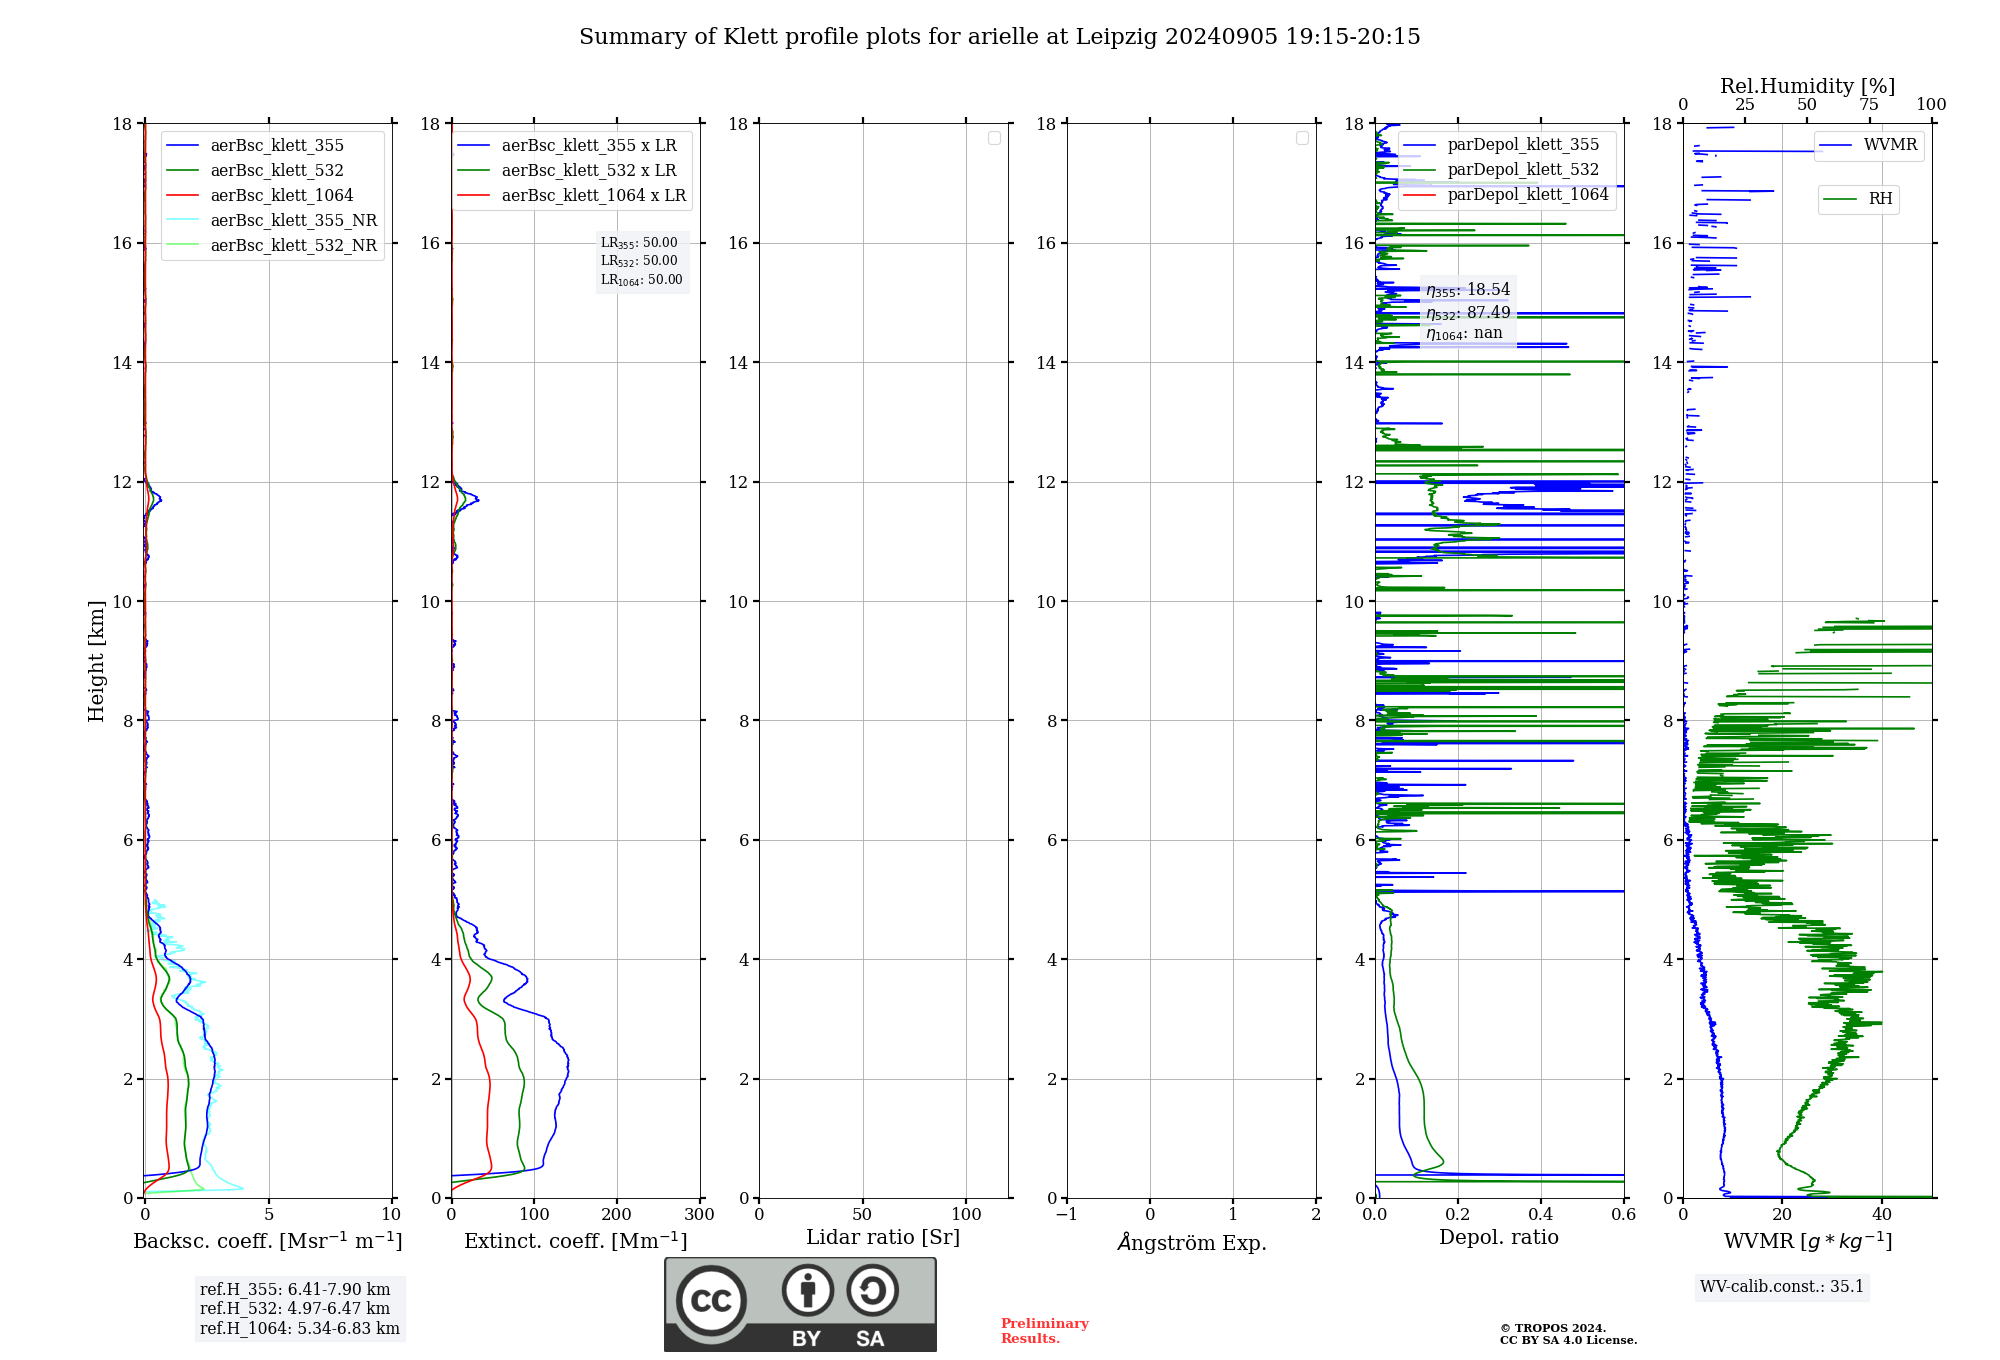
Task: Click ref.H_1064: 5.34-6.83 km text
Action: pos(300,1329)
